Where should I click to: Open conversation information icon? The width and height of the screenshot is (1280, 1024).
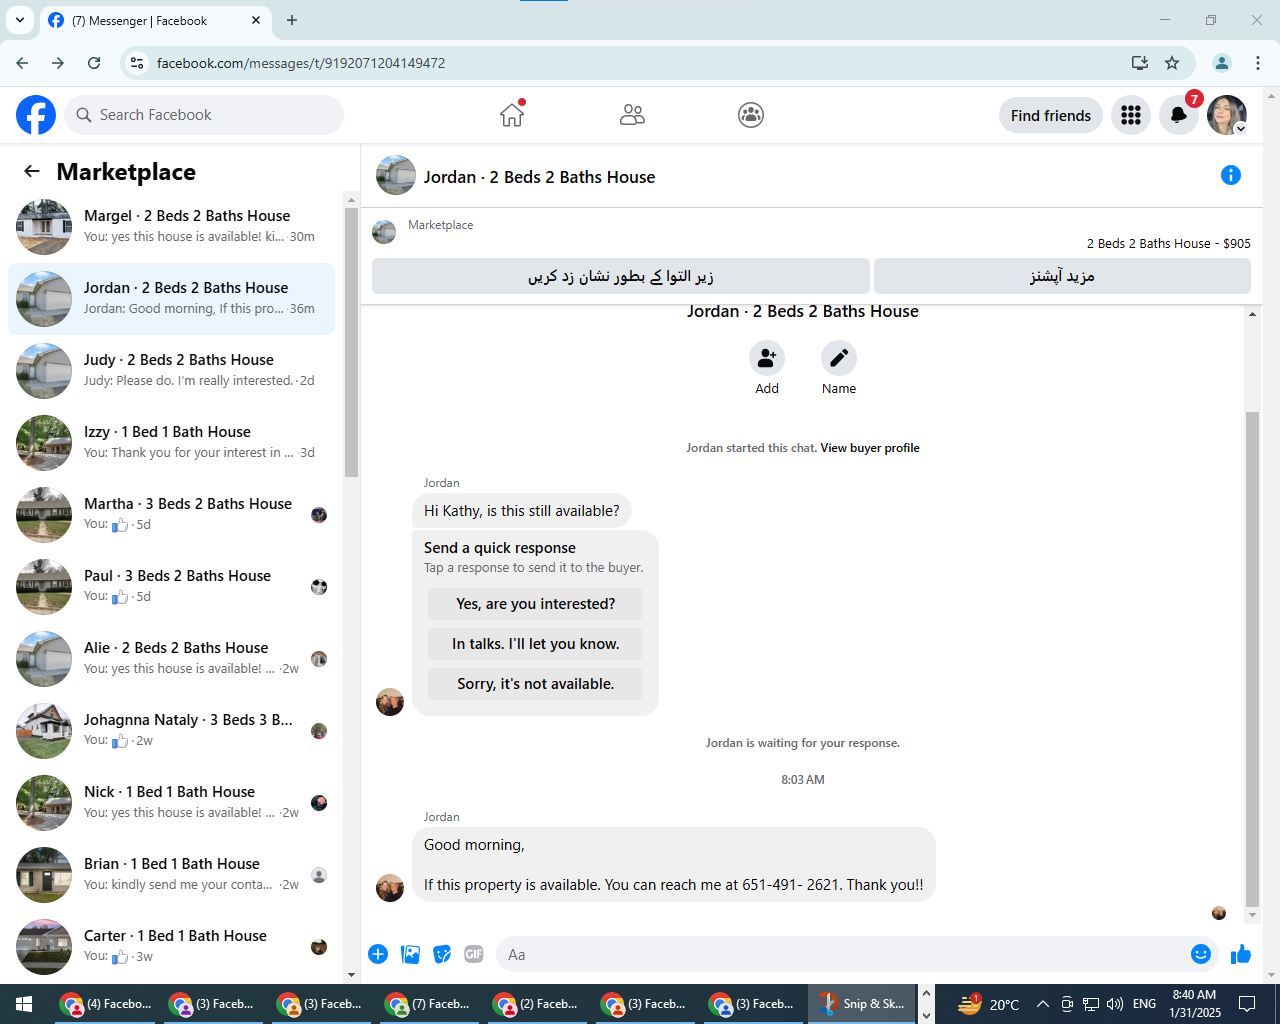(1231, 175)
